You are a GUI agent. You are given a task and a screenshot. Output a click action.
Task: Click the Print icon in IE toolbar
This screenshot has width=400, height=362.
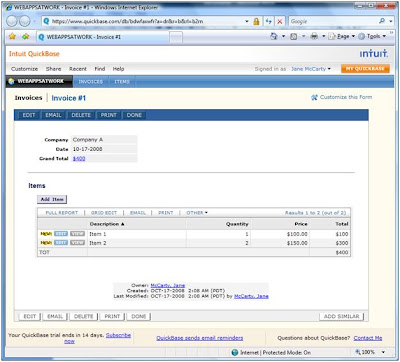314,36
